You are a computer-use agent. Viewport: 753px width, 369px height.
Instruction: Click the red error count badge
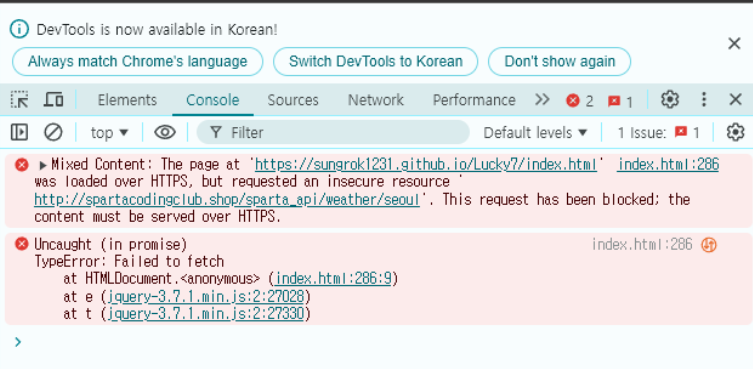[579, 101]
